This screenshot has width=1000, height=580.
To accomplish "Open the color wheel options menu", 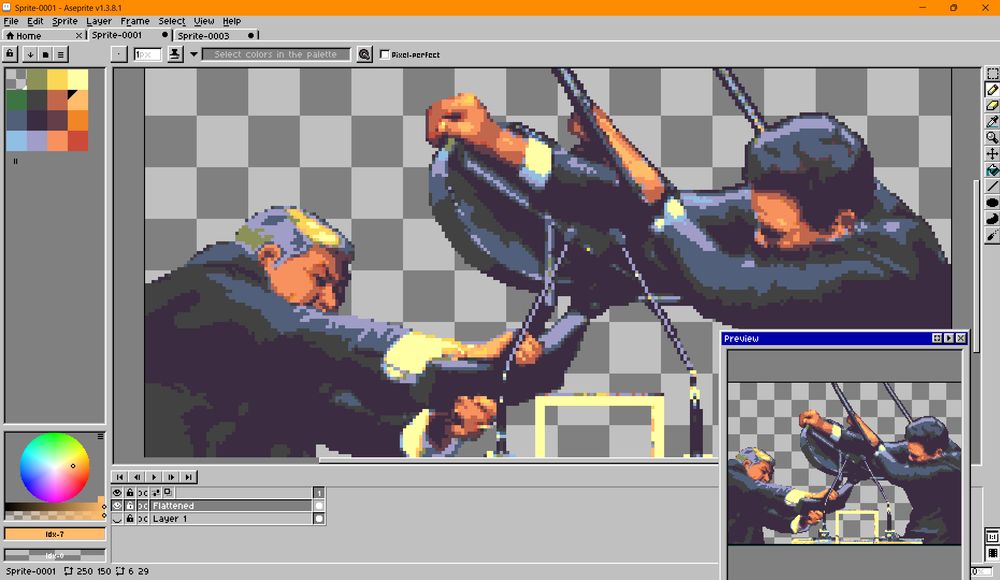I will [x=100, y=436].
